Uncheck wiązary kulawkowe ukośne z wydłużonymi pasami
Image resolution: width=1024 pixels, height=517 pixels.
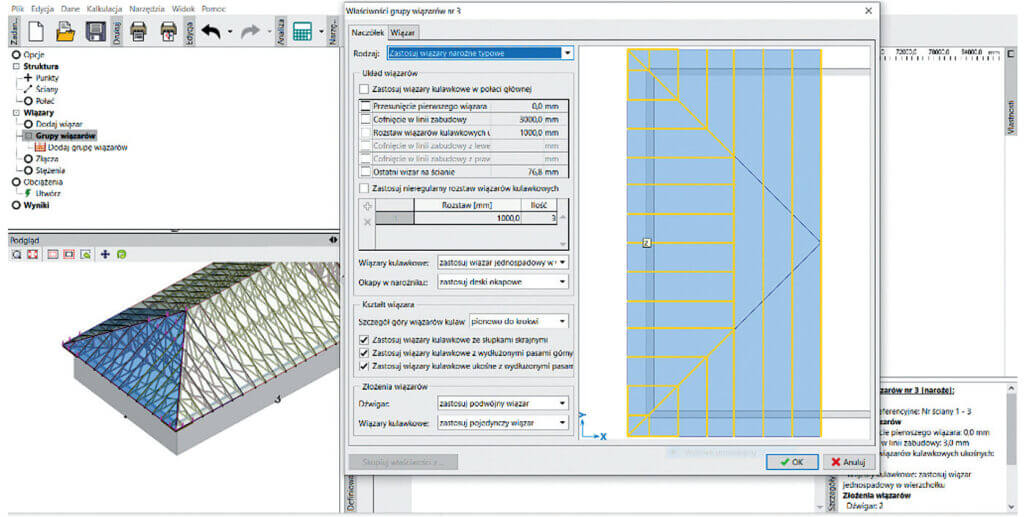[364, 366]
